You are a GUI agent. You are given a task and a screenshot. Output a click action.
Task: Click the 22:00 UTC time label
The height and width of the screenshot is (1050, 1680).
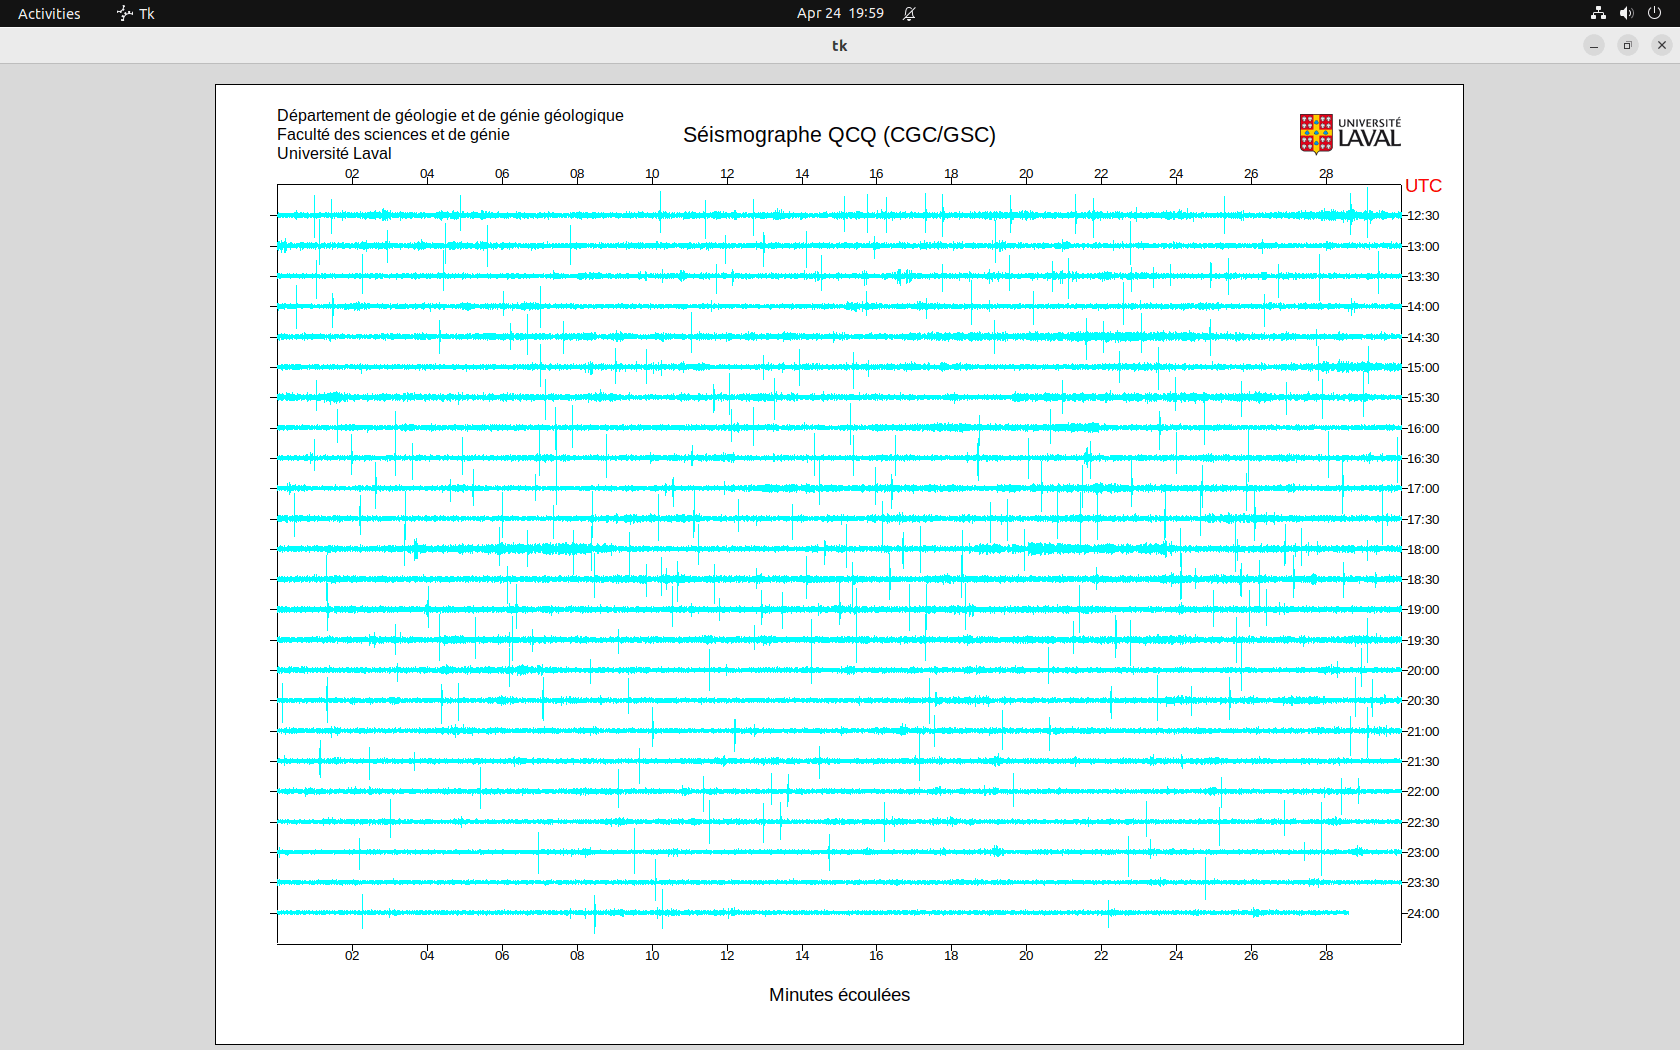pyautogui.click(x=1423, y=792)
